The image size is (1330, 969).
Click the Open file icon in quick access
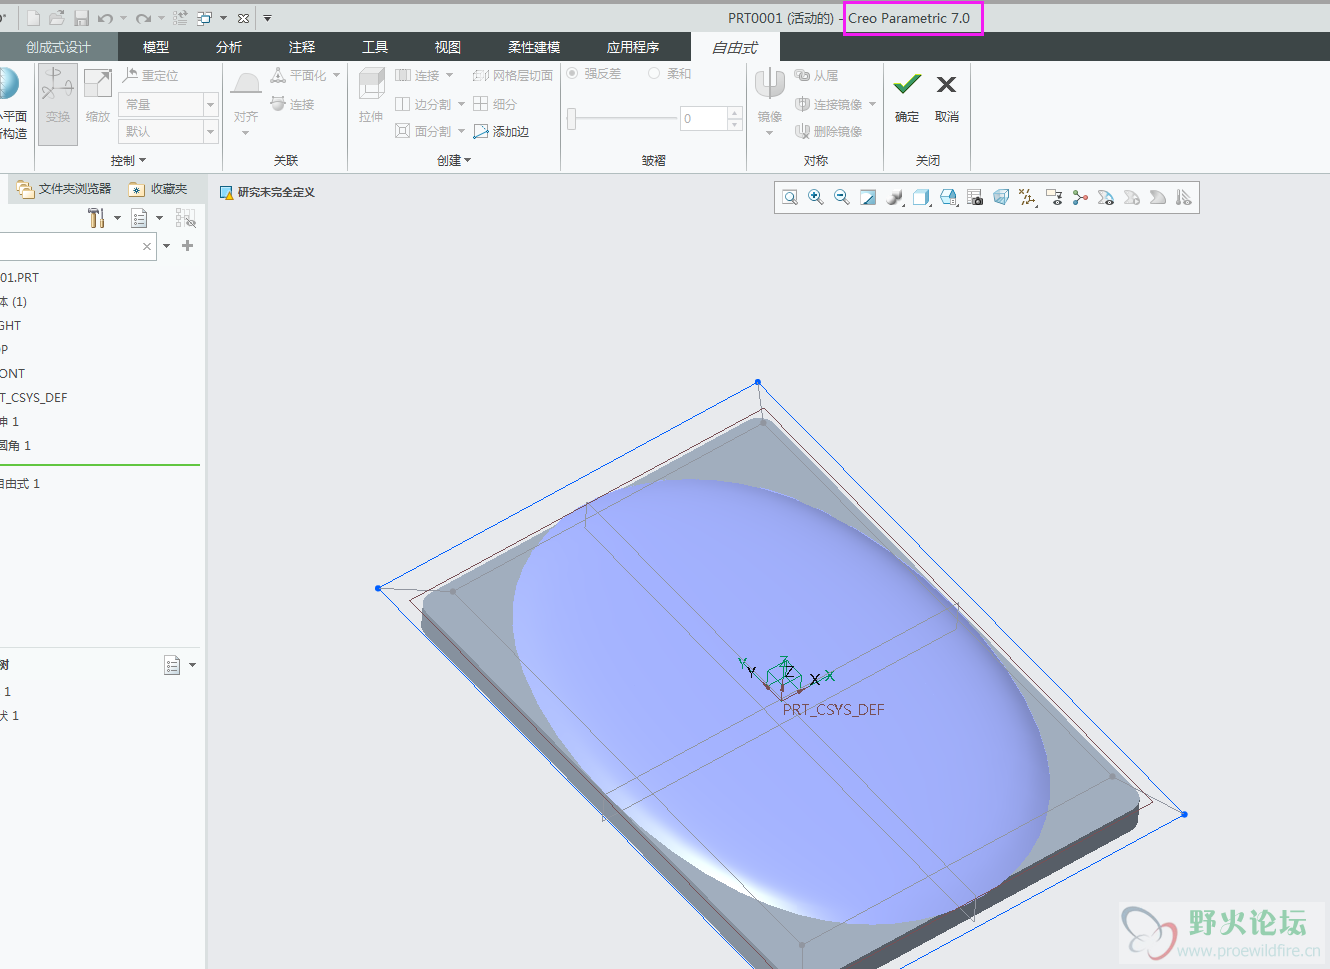pos(57,18)
